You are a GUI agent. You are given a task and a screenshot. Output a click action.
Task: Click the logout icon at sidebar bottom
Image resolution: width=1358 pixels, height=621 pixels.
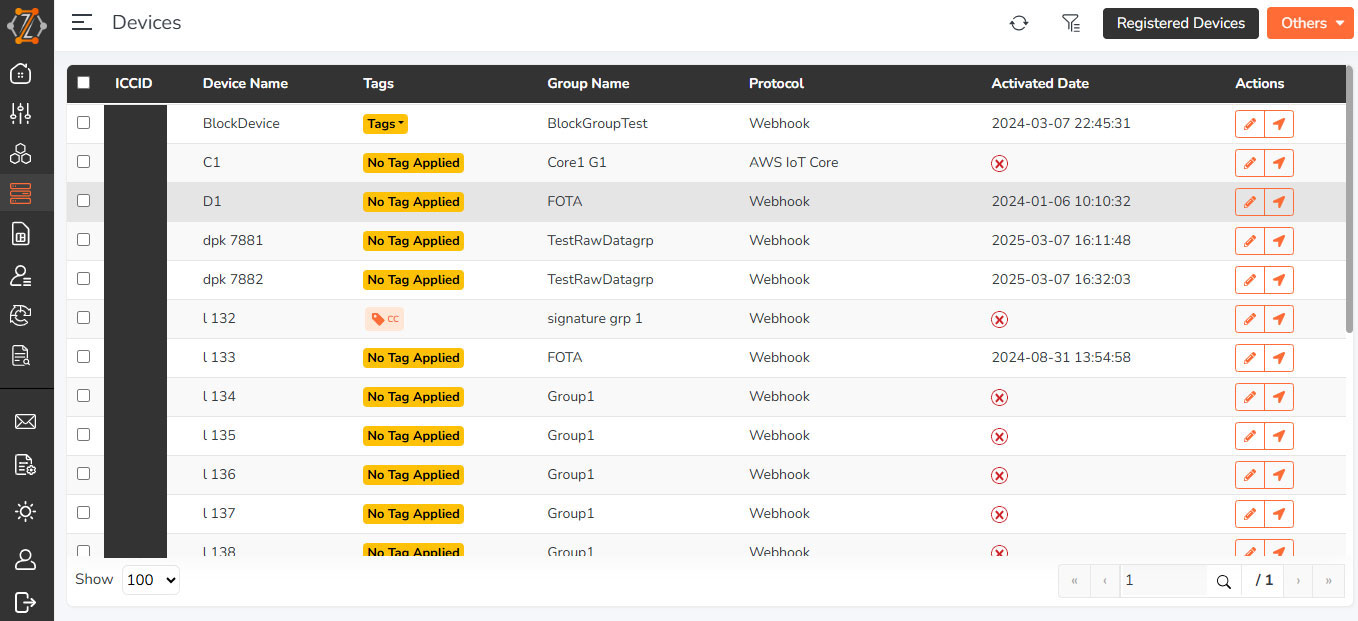click(25, 601)
